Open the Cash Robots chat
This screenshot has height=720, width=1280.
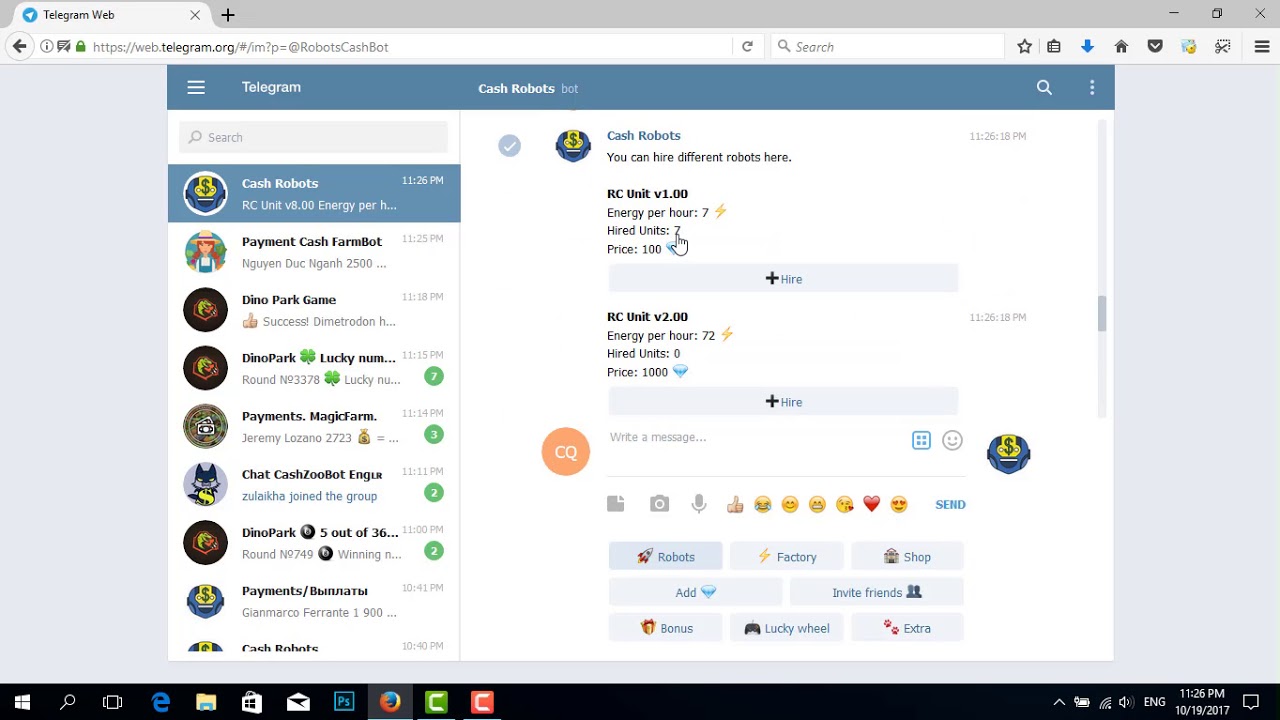[314, 194]
